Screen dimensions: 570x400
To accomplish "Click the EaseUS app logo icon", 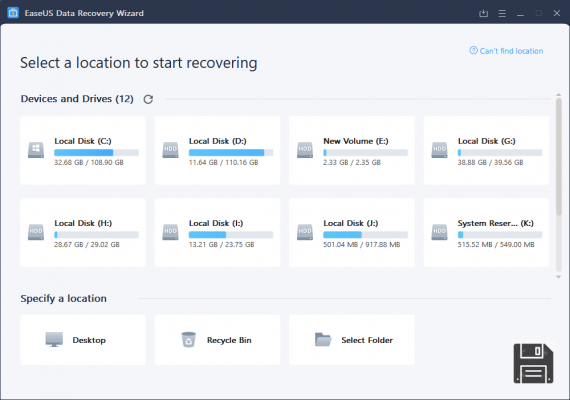I will click(13, 13).
